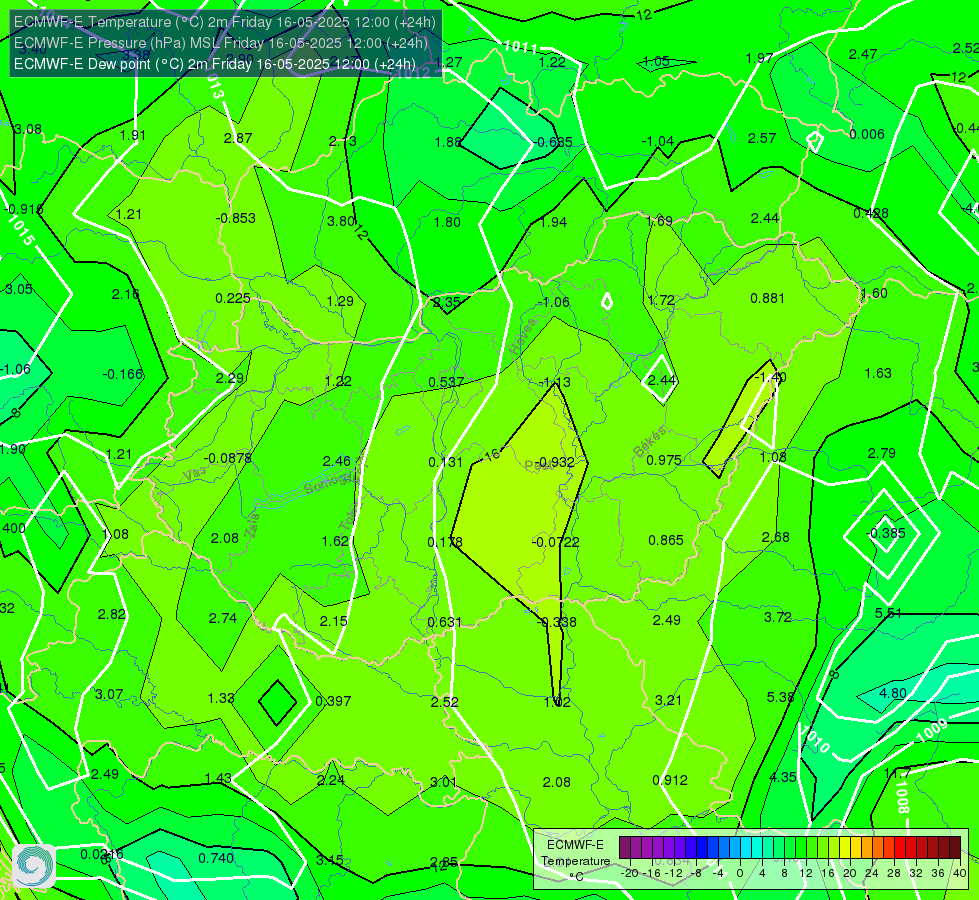Click the dew point value 0.912
Image resolution: width=979 pixels, height=900 pixels.
(670, 780)
